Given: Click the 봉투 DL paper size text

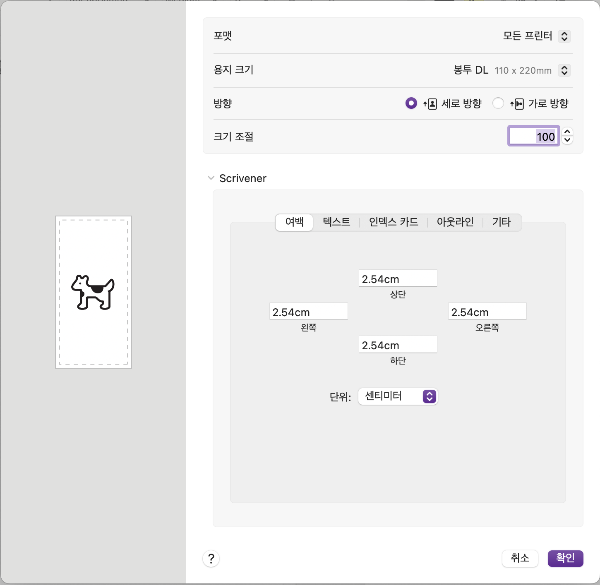Looking at the screenshot, I should 471,70.
